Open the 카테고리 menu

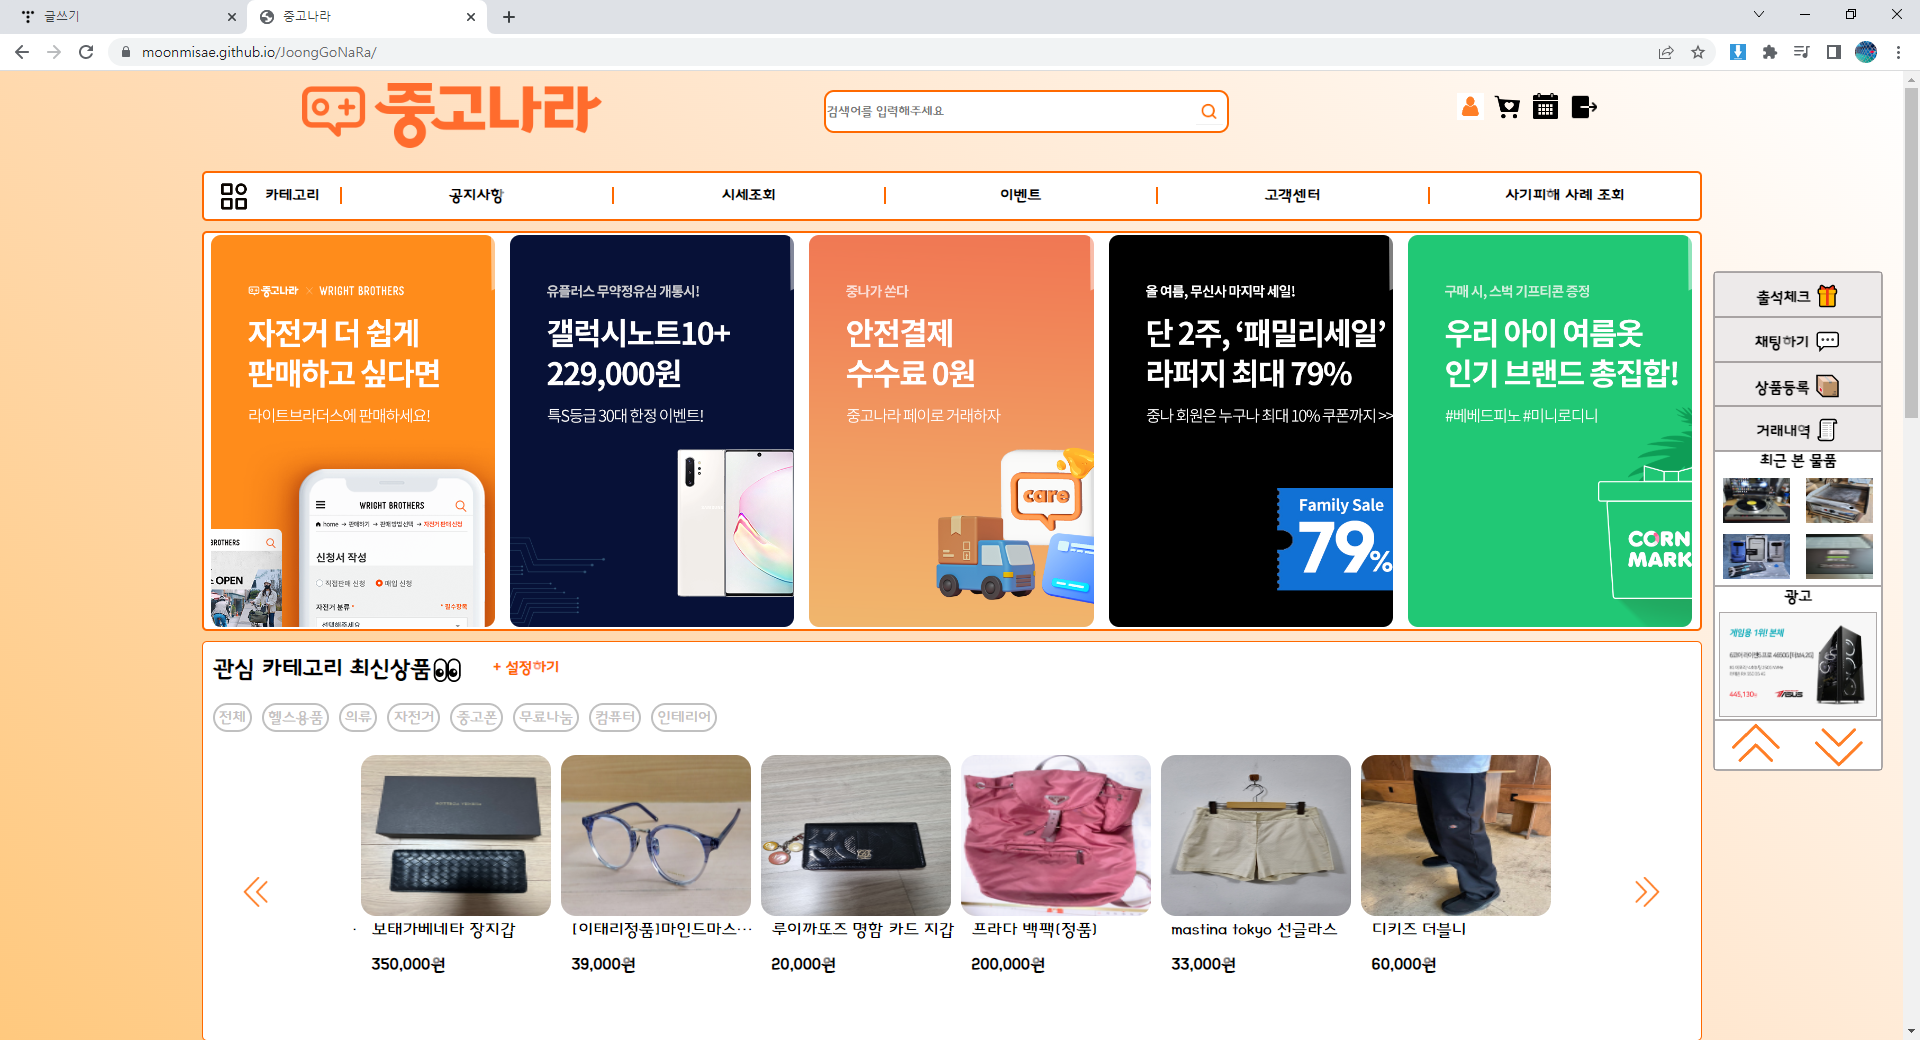pyautogui.click(x=292, y=195)
